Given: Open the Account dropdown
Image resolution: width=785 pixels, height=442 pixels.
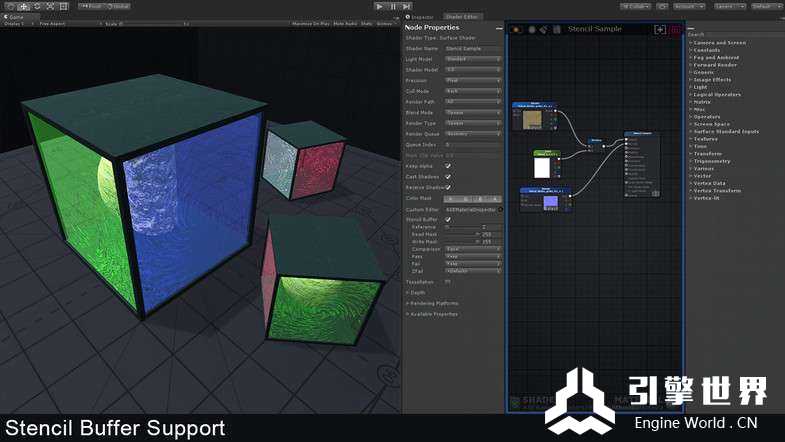Looking at the screenshot, I should 688,7.
